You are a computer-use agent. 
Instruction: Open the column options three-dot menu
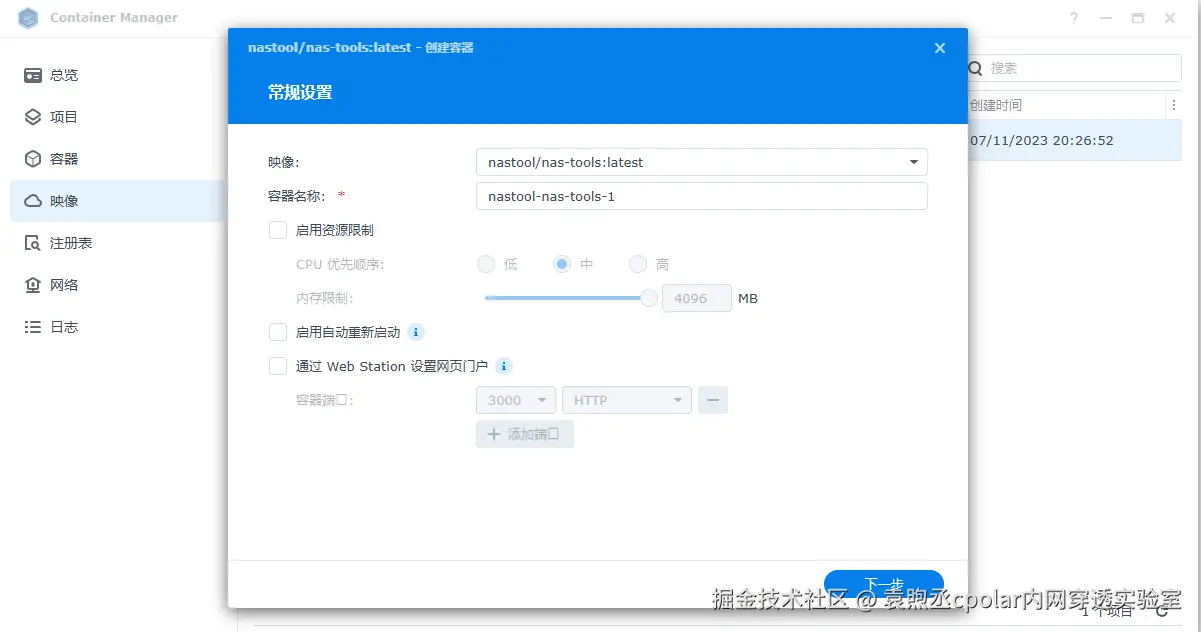point(1173,105)
